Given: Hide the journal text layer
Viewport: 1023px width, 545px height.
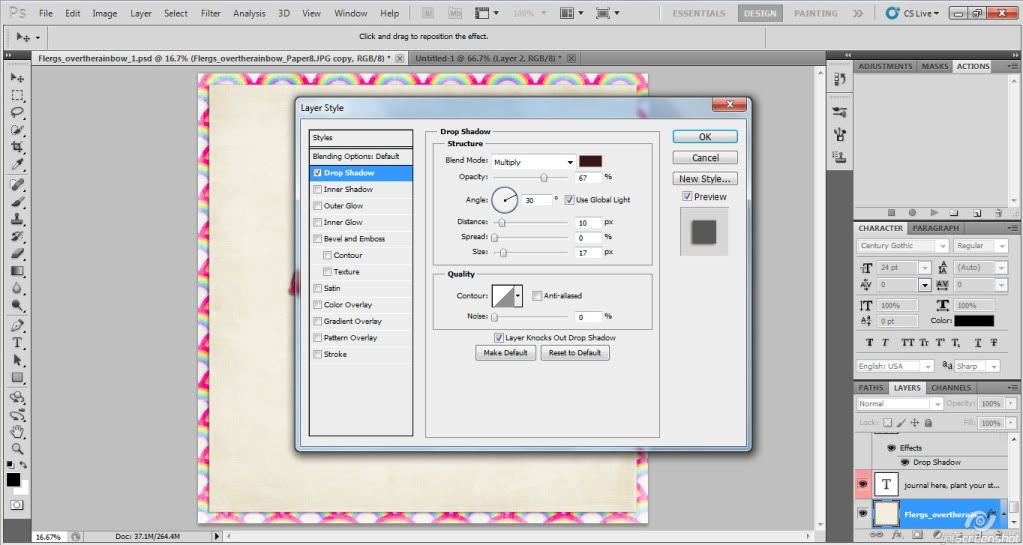Looking at the screenshot, I should [864, 485].
